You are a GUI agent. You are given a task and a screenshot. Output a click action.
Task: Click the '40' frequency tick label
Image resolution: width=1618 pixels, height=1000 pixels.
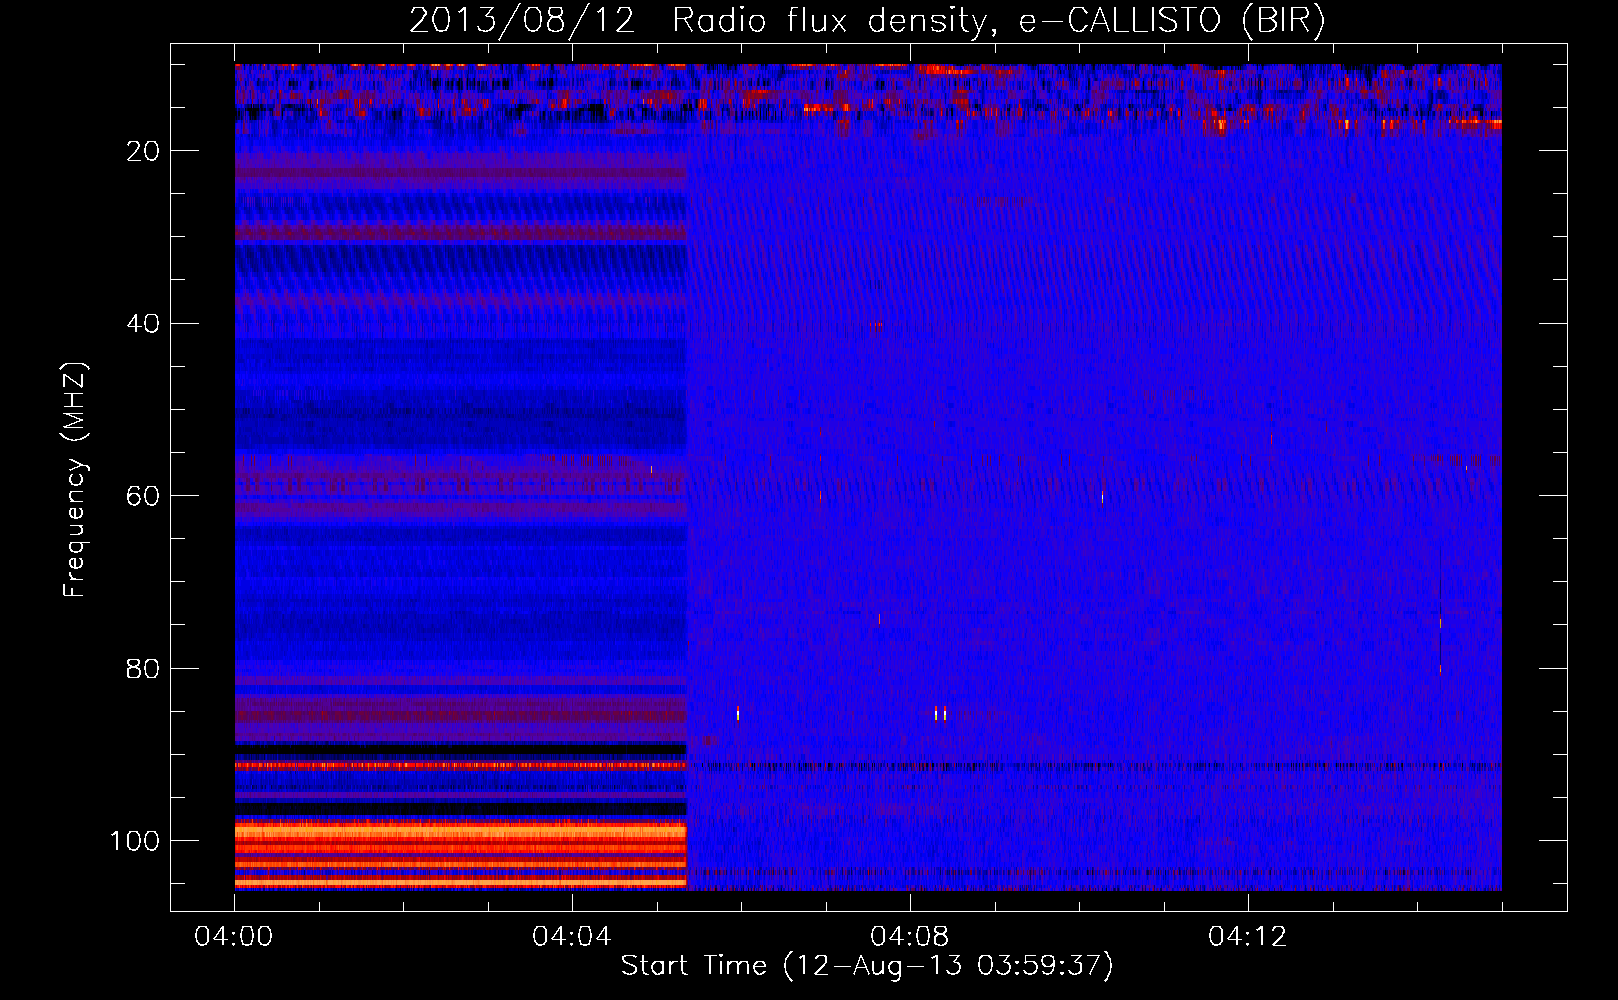[x=144, y=324]
